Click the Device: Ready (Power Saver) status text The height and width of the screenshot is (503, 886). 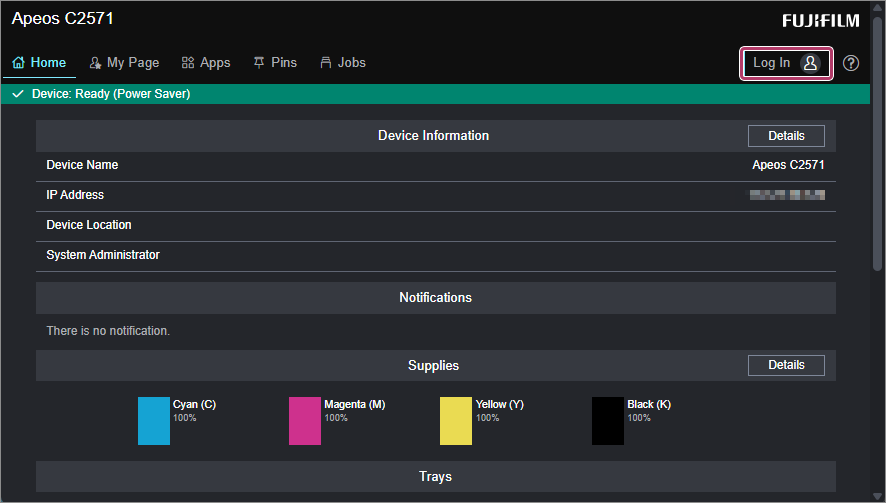[x=111, y=94]
